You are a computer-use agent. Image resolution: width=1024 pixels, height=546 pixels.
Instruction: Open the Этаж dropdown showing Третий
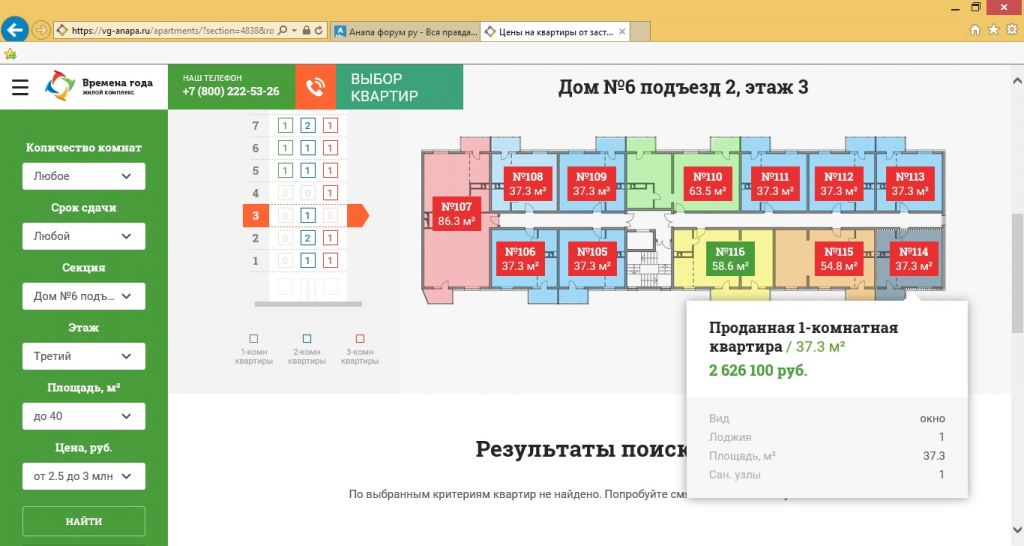(x=84, y=357)
